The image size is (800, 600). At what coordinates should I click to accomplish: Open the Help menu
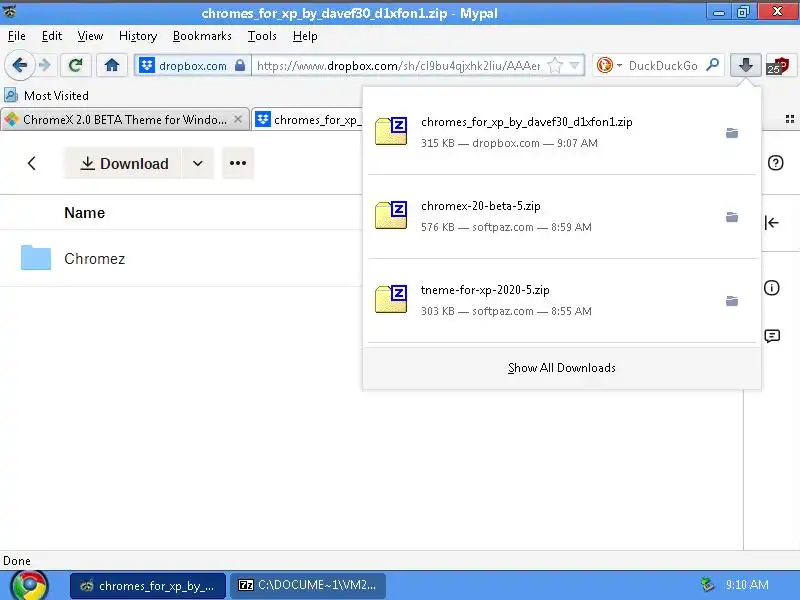click(305, 36)
